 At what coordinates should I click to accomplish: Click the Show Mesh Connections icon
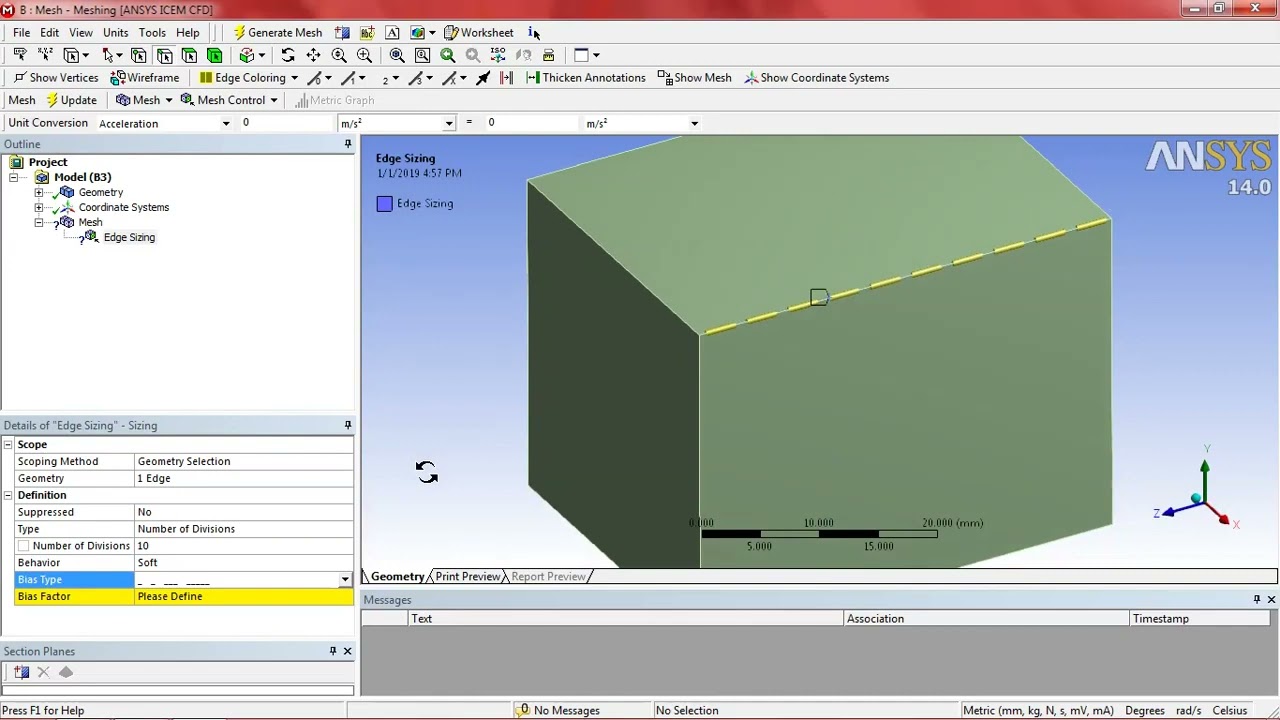point(506,77)
